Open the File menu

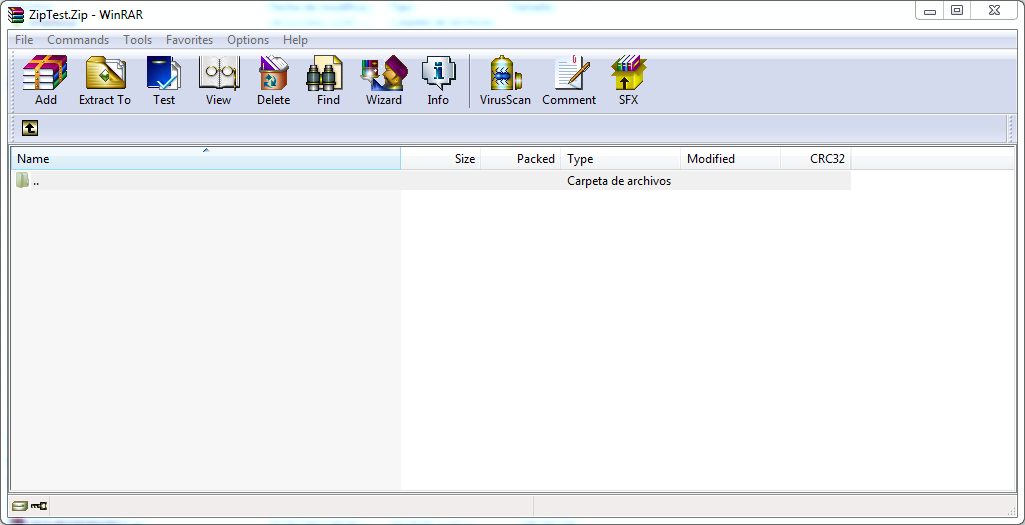tap(24, 40)
